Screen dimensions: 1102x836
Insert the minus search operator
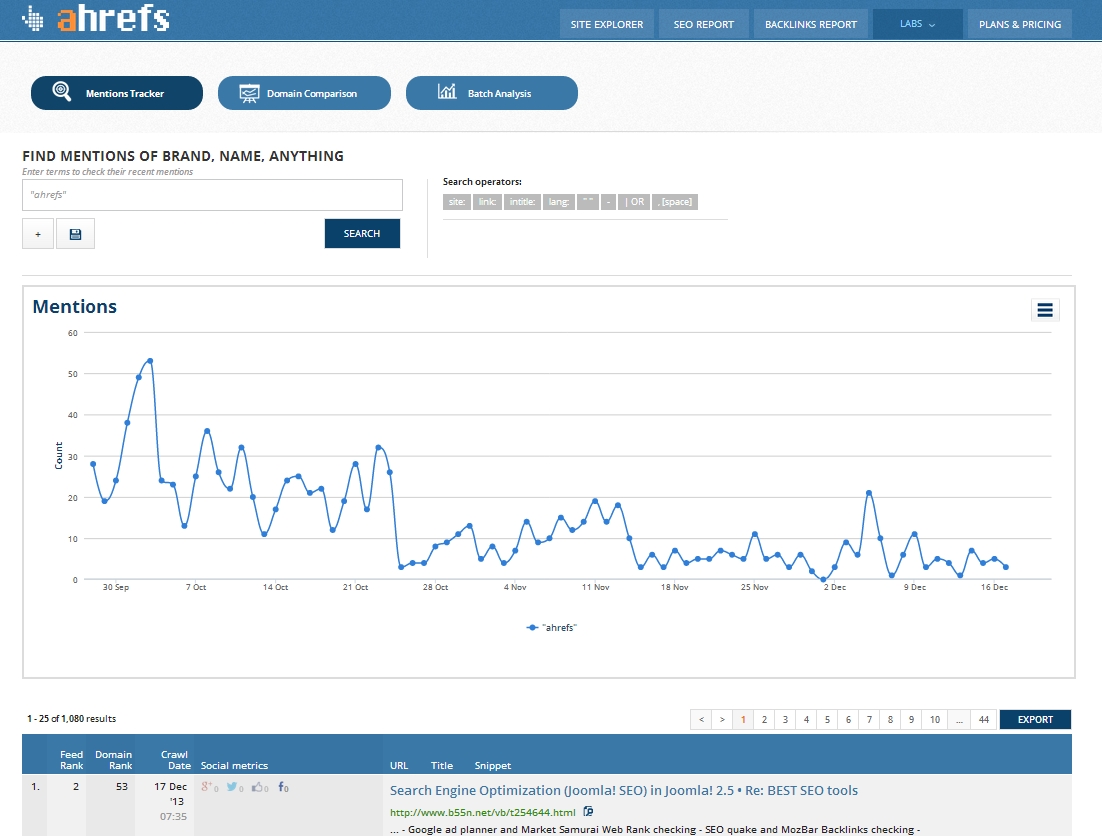pyautogui.click(x=609, y=202)
